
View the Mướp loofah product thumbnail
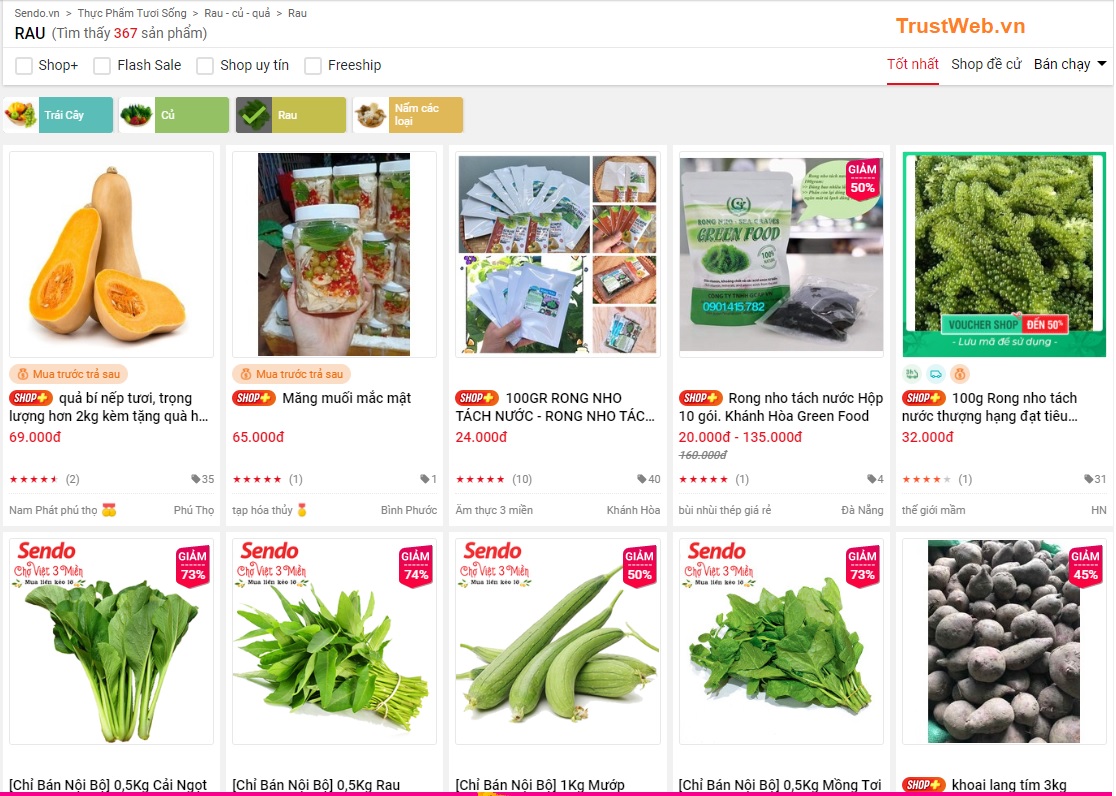557,641
